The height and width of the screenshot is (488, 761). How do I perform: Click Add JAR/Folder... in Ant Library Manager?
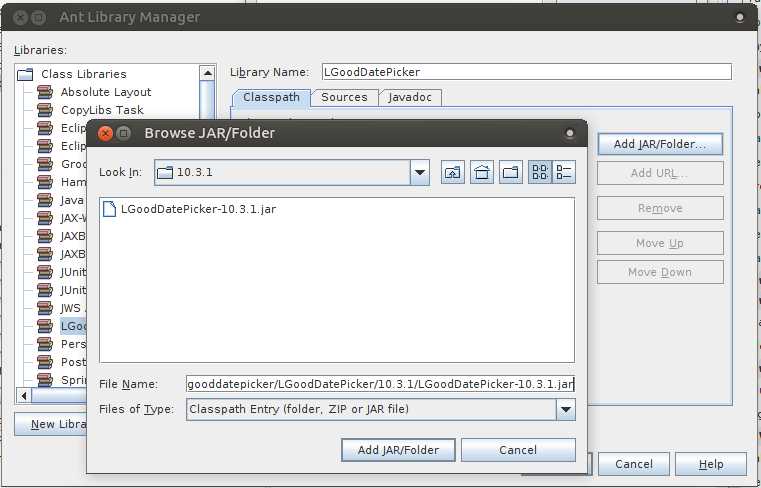coord(660,144)
